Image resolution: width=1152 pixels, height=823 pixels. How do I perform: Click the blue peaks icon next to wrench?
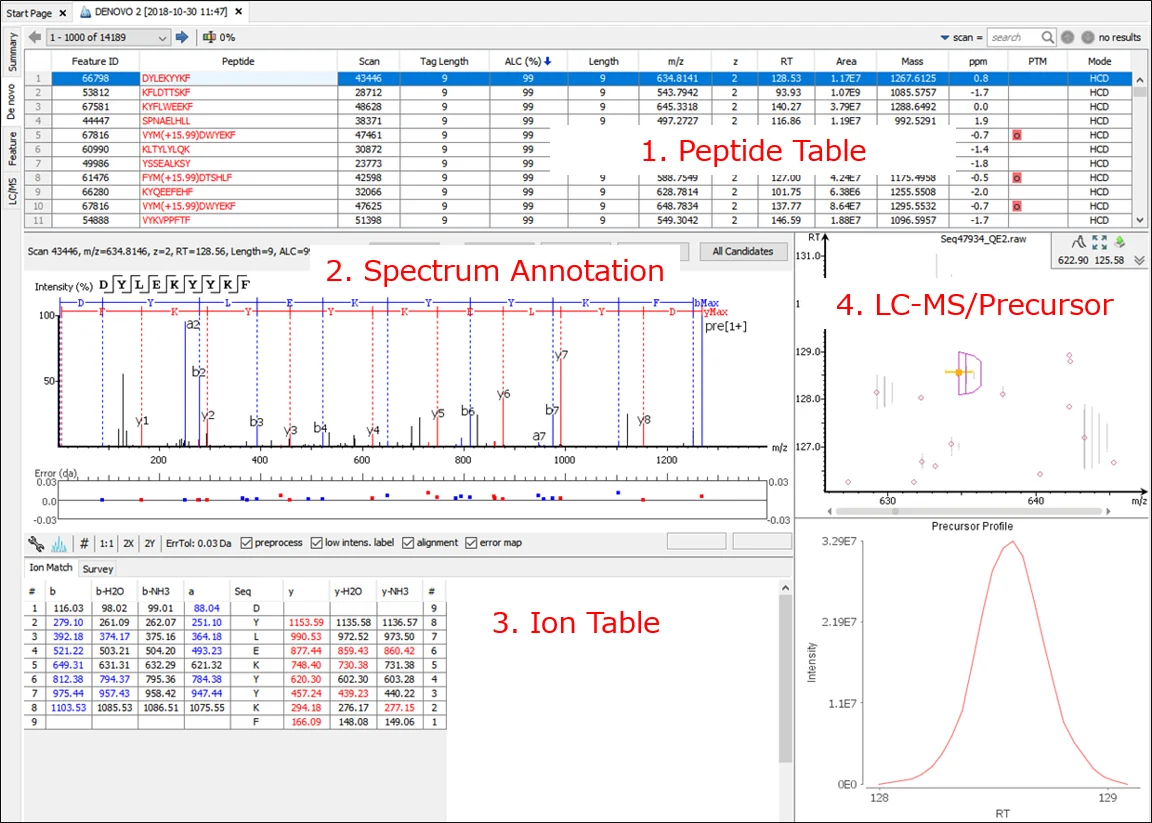pos(60,543)
